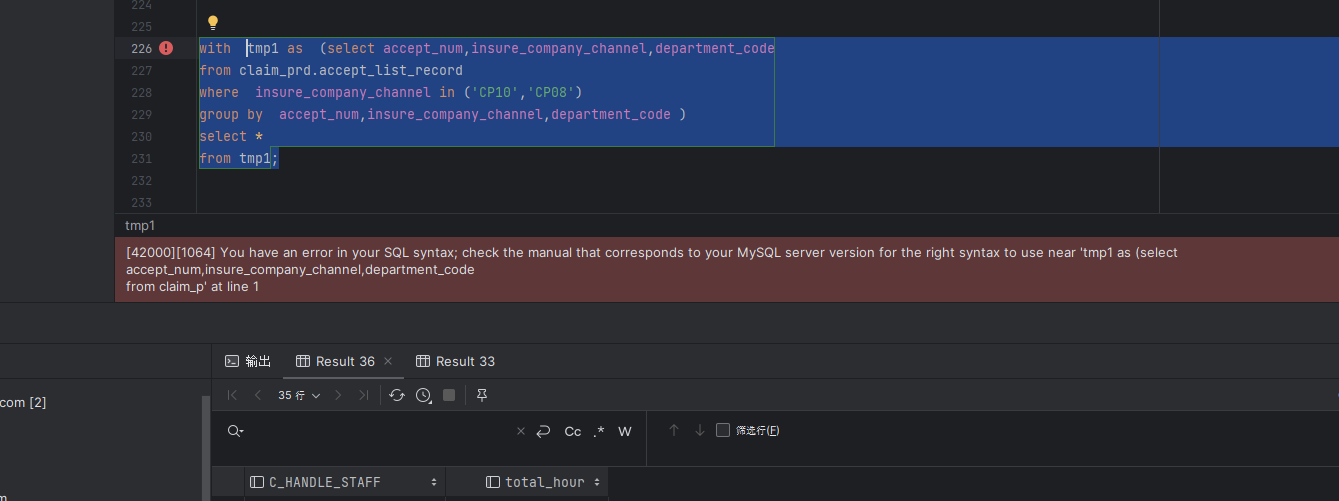Screen dimensions: 1339x501
Task: Click the new line icon in the search bar
Action: pos(543,431)
